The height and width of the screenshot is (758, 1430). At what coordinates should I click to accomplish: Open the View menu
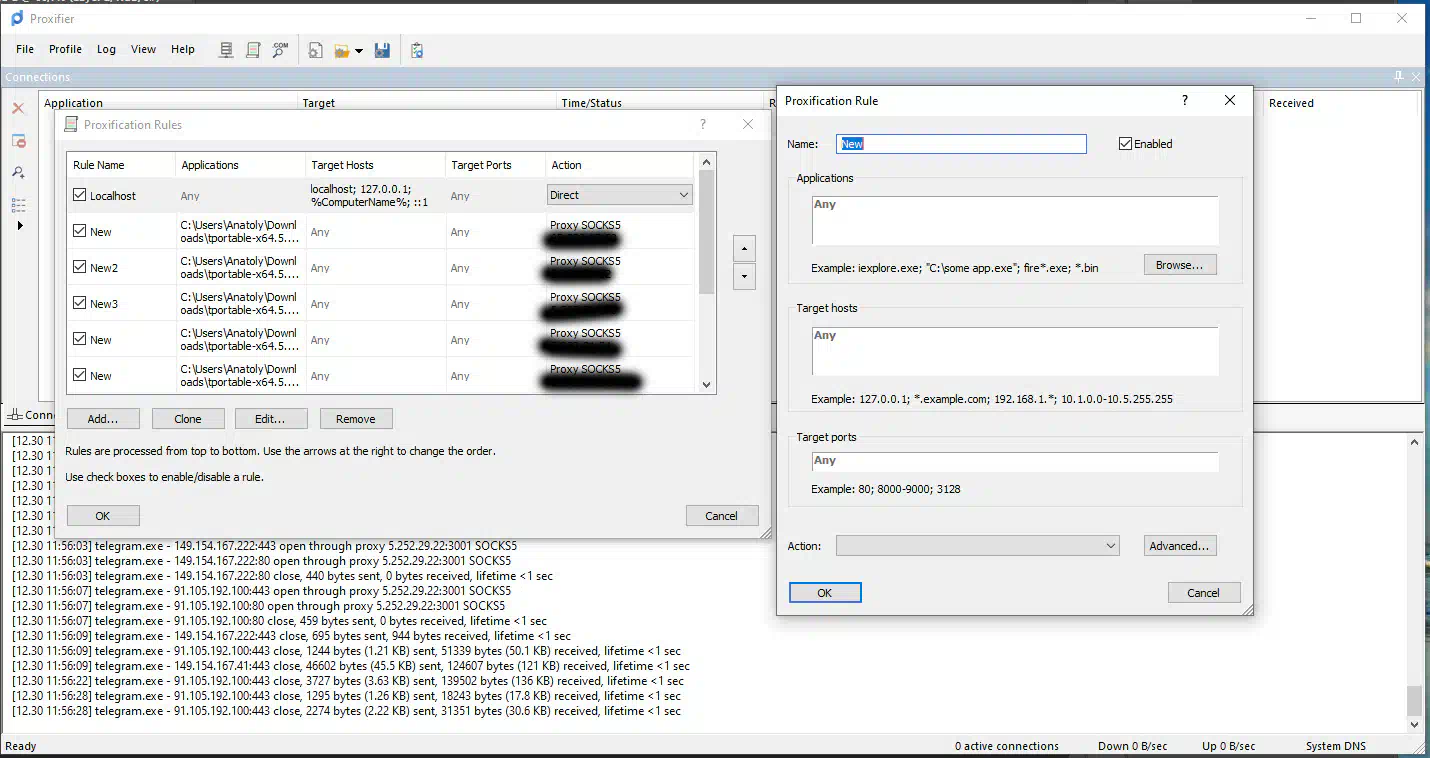tap(143, 49)
